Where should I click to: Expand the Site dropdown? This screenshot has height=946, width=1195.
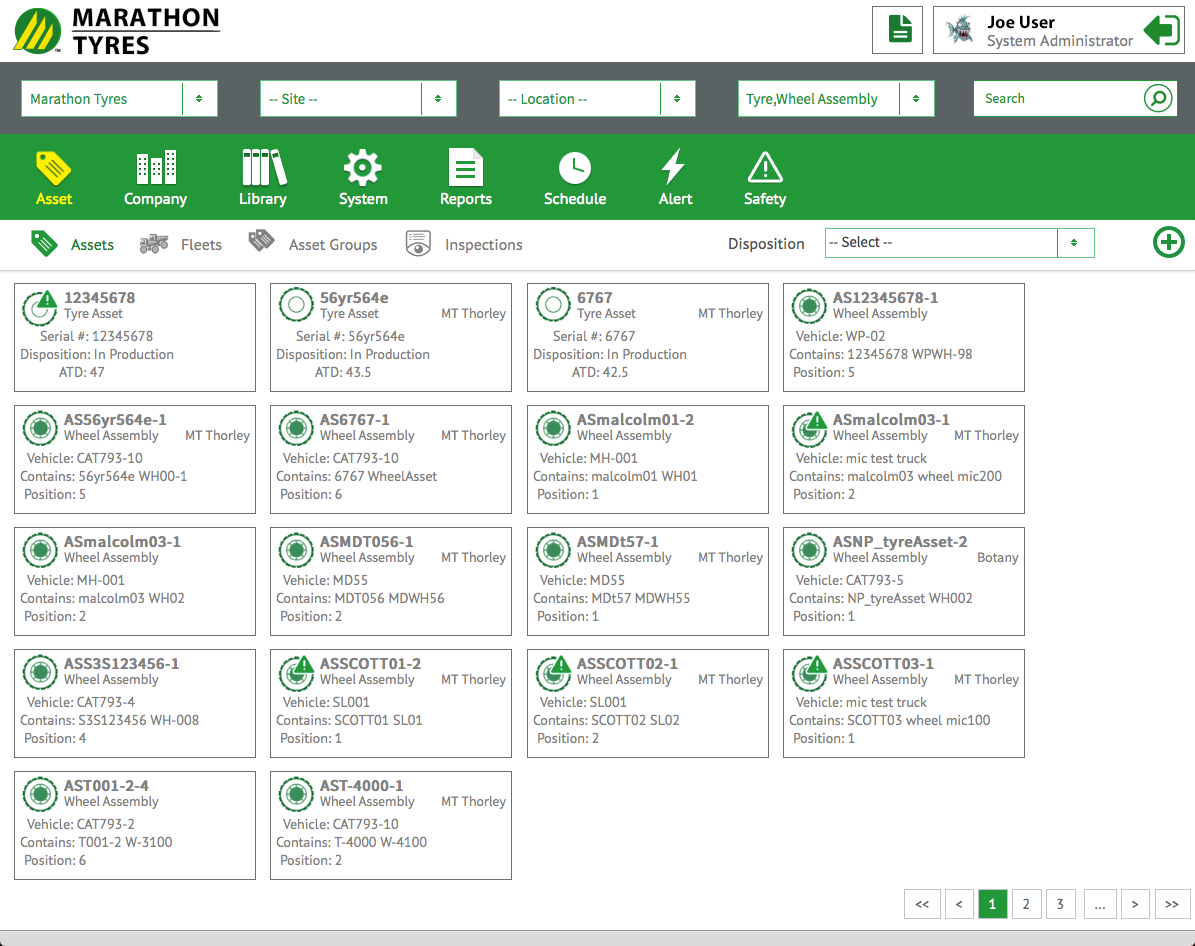click(x=358, y=99)
